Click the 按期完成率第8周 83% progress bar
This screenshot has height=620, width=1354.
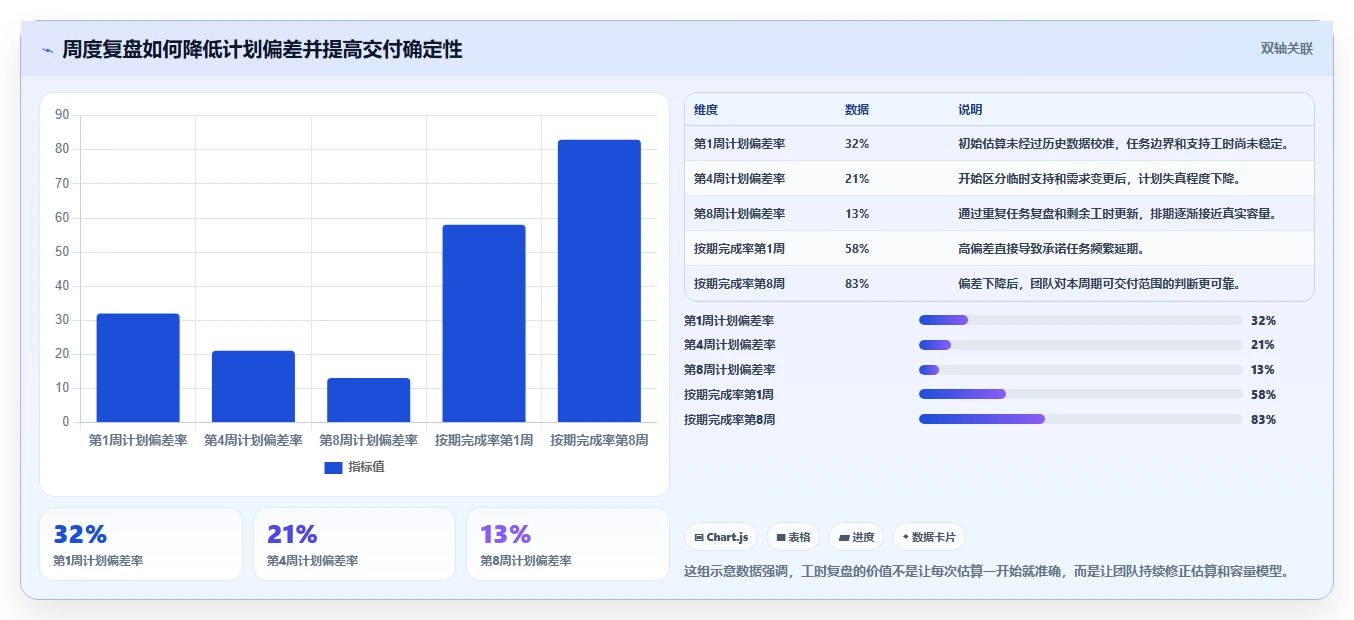(1080, 420)
